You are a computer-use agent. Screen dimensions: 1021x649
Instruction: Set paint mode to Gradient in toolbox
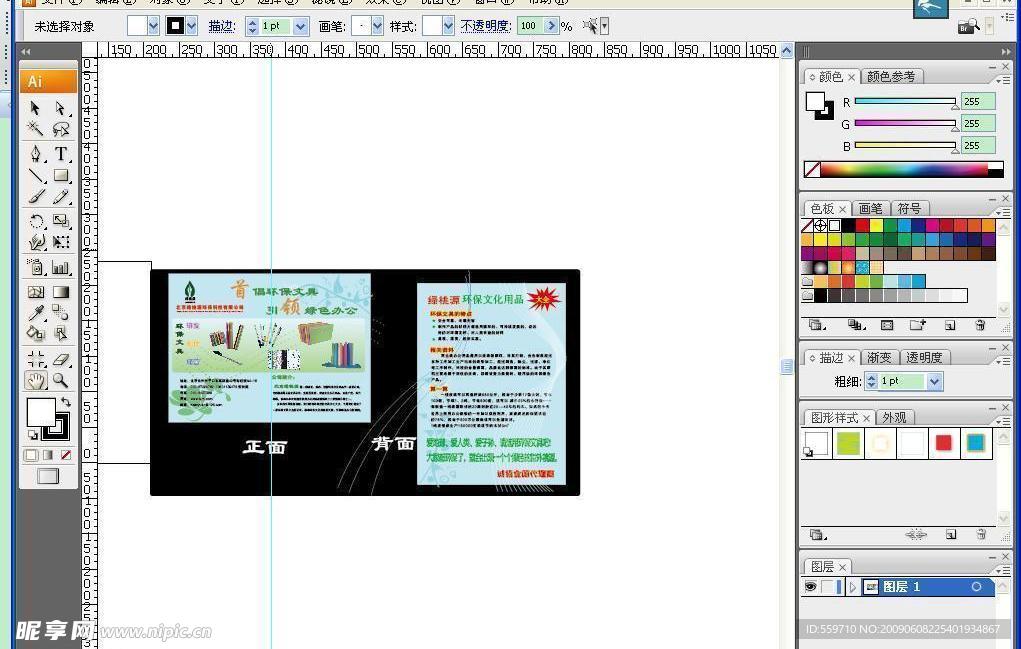[48, 455]
